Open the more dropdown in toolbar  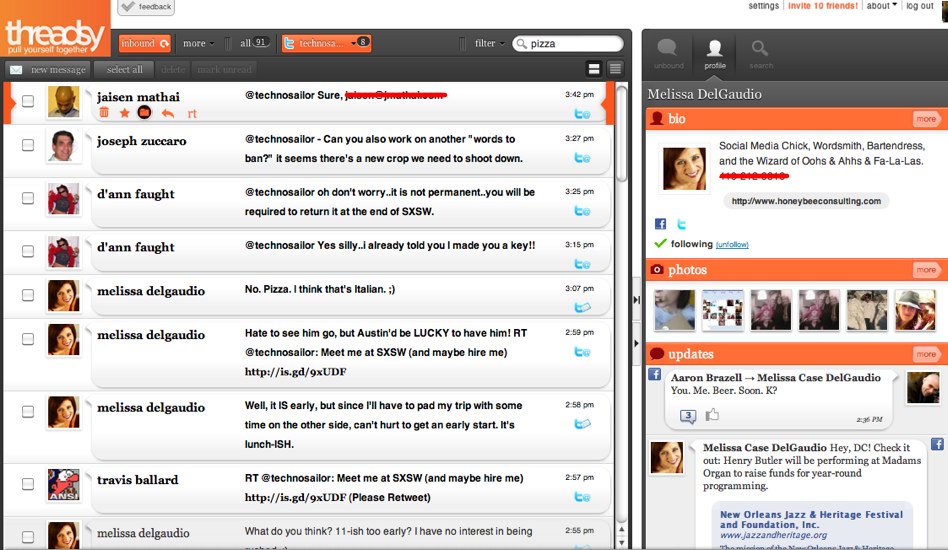(x=198, y=44)
